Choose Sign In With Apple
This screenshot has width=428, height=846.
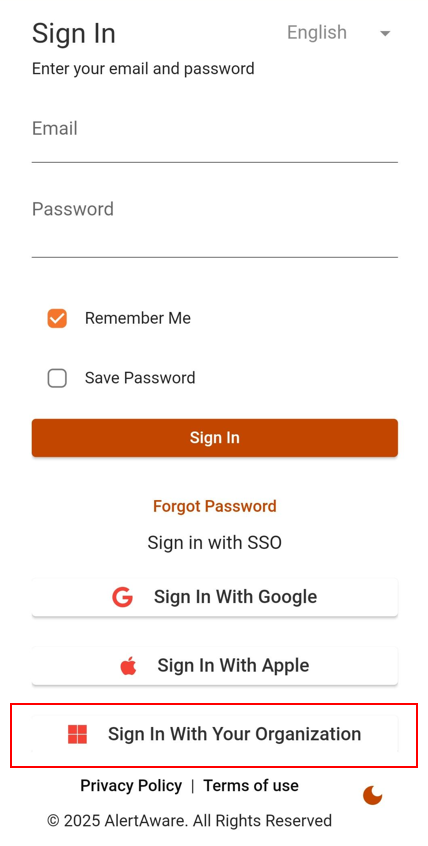coord(215,666)
